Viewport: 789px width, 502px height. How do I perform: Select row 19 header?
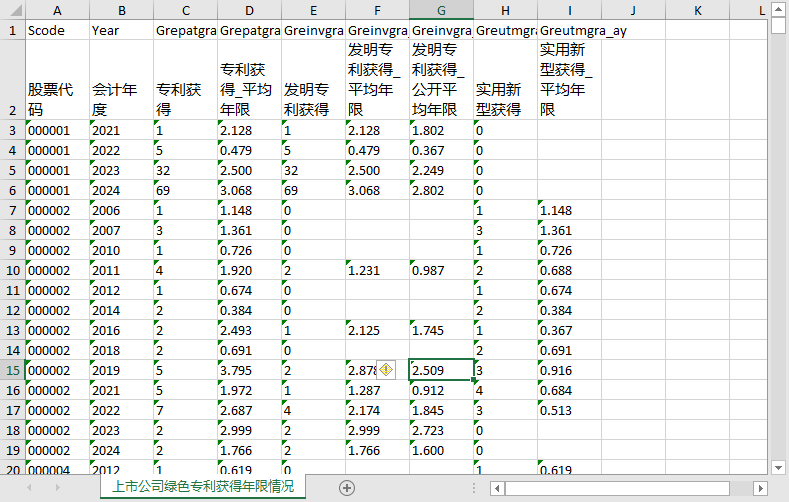(13, 450)
